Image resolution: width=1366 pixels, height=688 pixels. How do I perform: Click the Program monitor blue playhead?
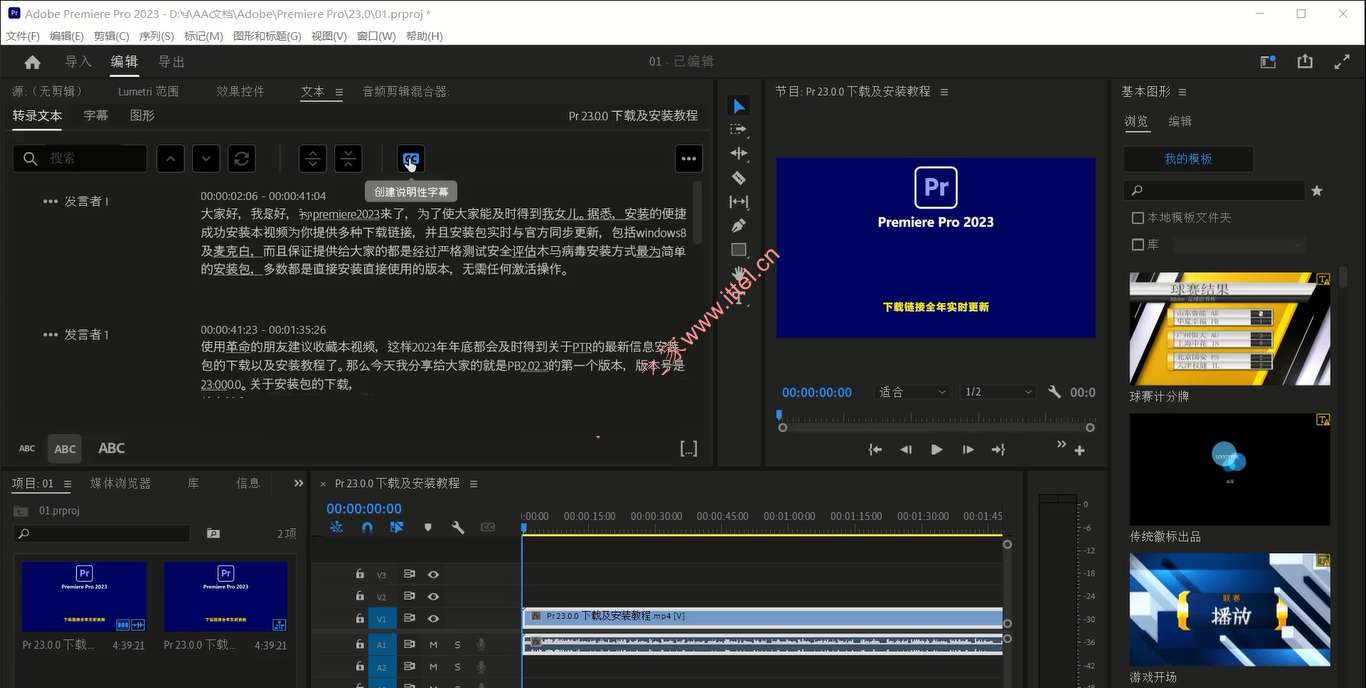[779, 415]
